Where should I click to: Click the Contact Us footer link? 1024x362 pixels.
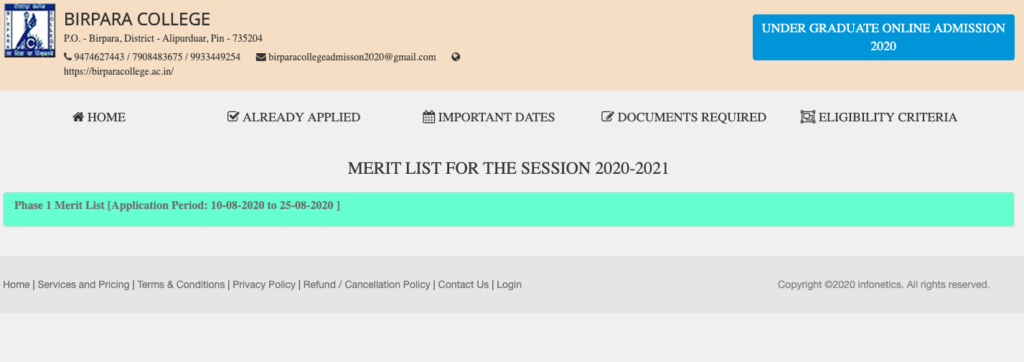(x=463, y=284)
